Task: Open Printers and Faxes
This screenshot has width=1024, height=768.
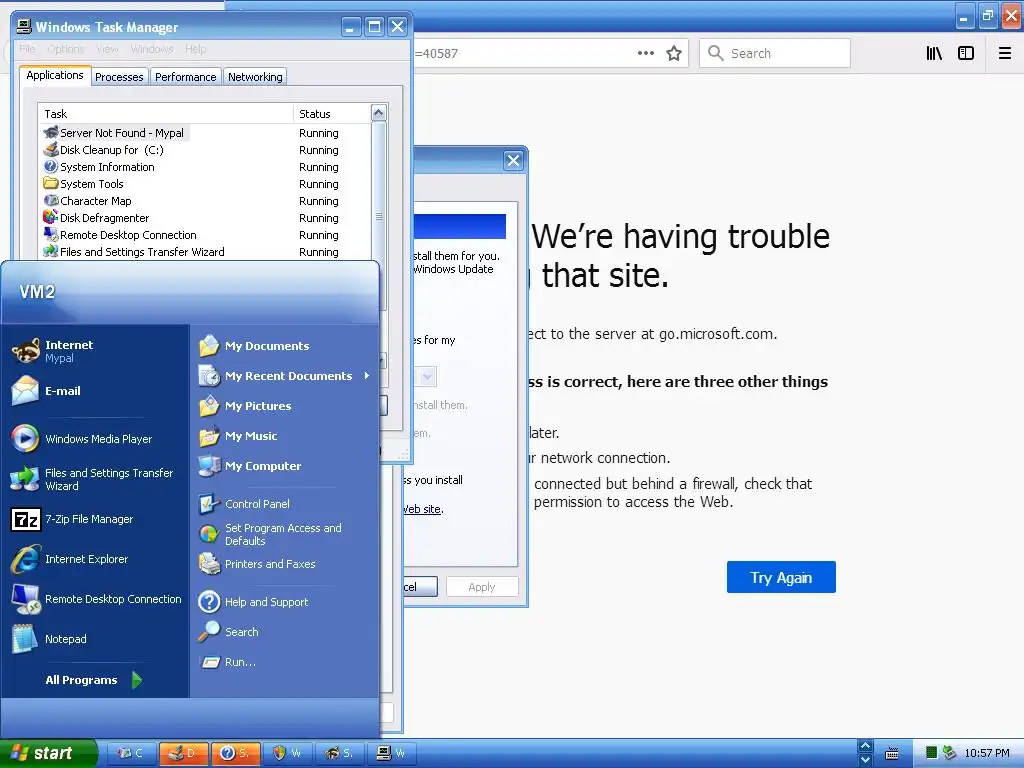Action: (257, 564)
